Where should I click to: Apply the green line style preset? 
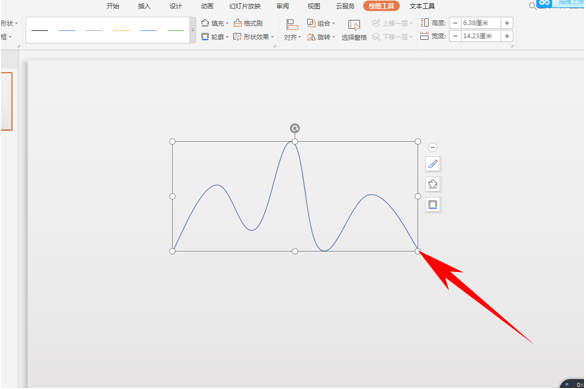(176, 30)
